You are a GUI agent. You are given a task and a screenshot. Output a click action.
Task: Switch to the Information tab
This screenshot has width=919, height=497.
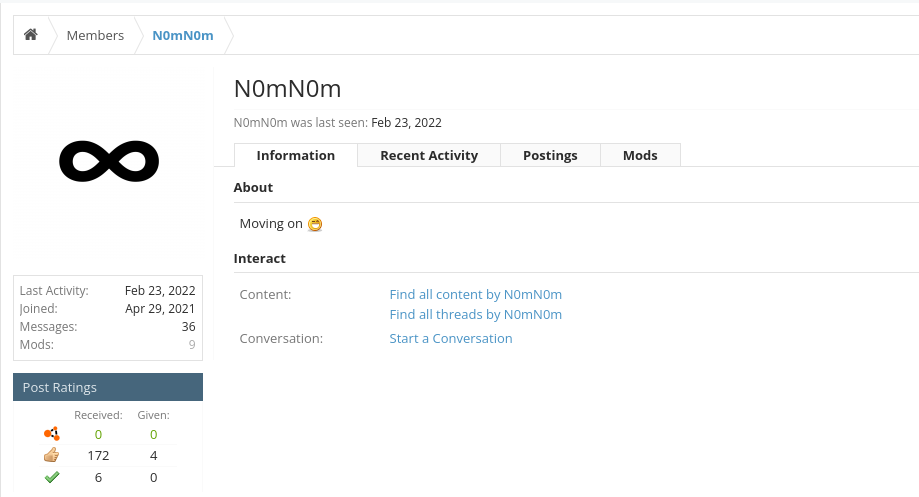[296, 155]
